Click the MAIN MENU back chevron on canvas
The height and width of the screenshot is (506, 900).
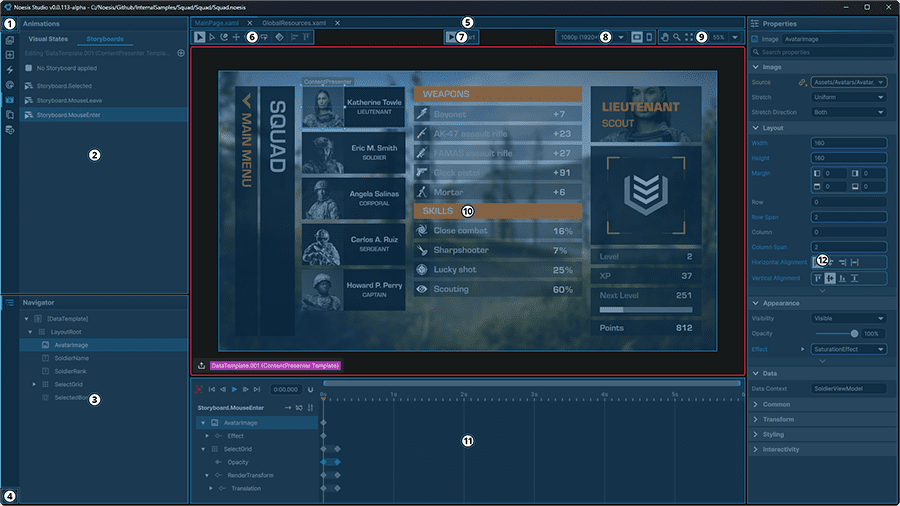pos(247,101)
